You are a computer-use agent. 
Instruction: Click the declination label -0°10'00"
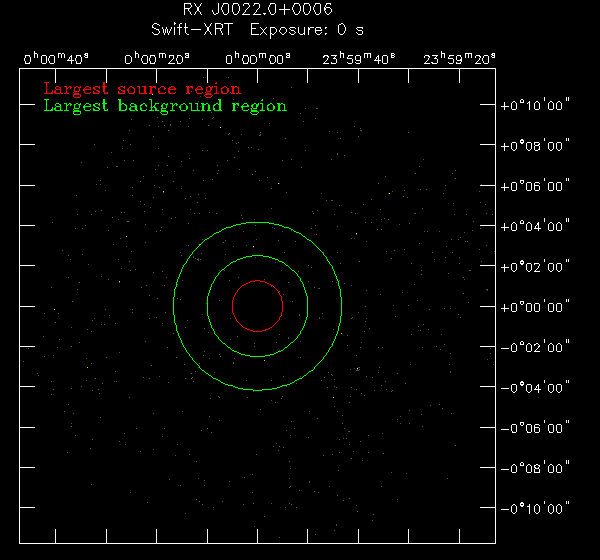coord(535,508)
